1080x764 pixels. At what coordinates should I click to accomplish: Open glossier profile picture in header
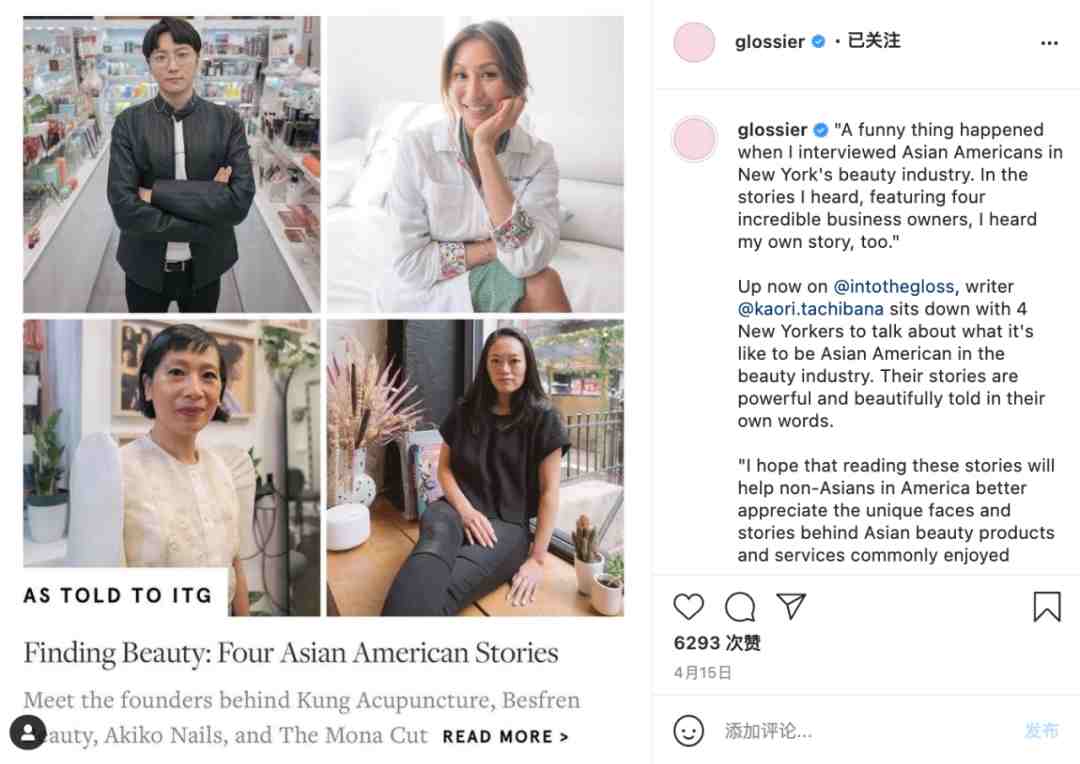pos(694,42)
